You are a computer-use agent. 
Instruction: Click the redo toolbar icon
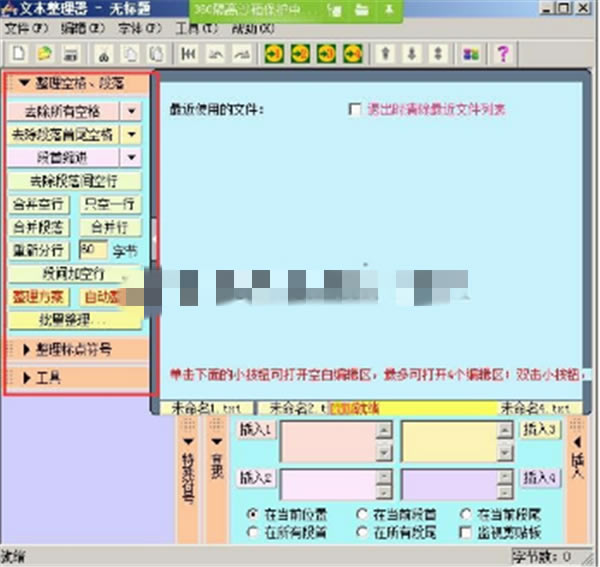pyautogui.click(x=241, y=54)
